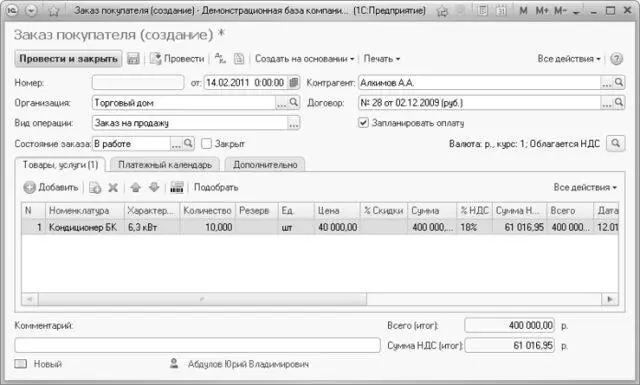Viewport: 640px width, 385px height.
Task: Delete the selected row with the X icon
Action: click(113, 187)
